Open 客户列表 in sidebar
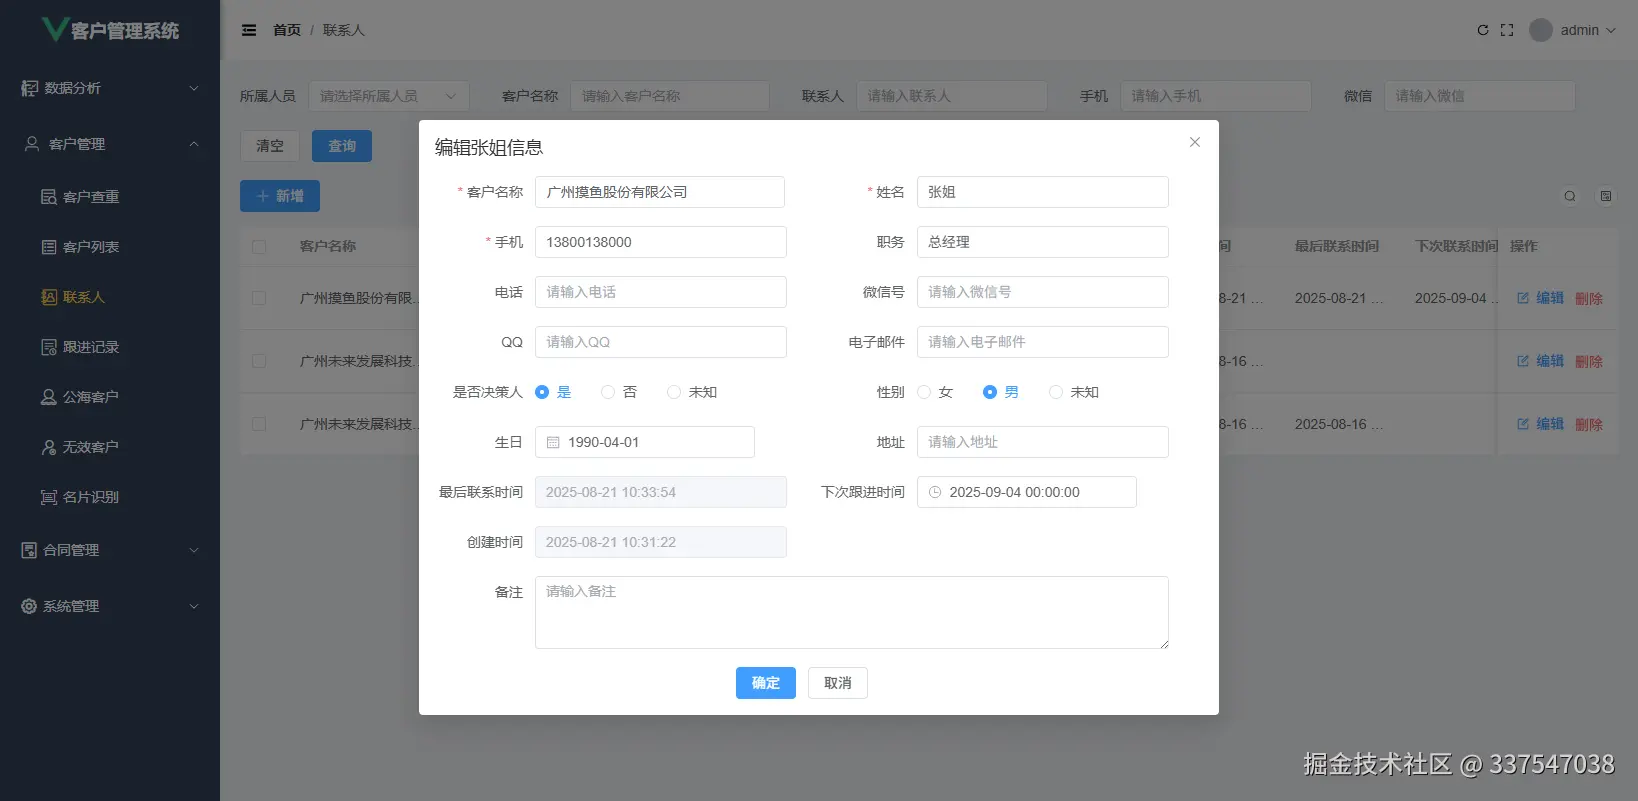 (x=110, y=247)
